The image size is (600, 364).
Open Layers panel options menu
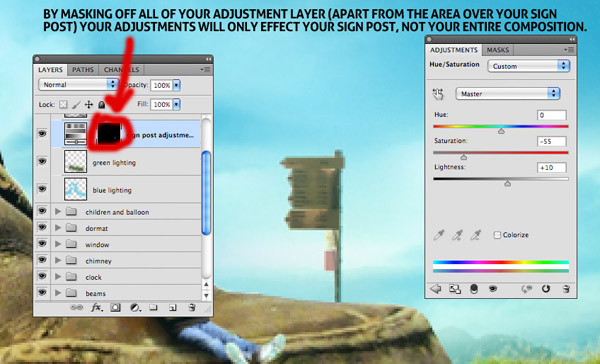pyautogui.click(x=205, y=70)
